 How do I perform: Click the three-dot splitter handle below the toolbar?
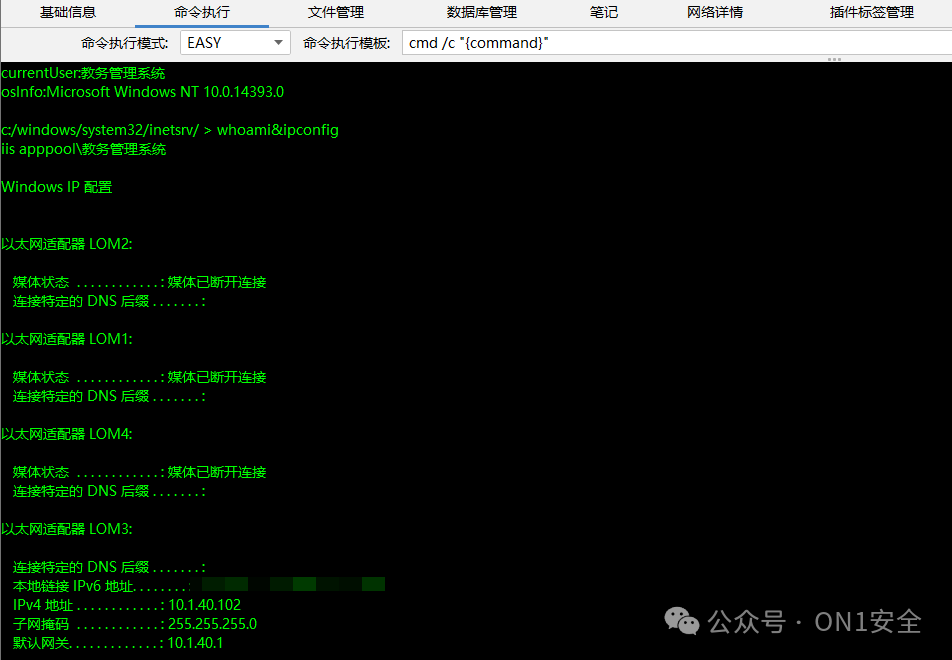point(833,59)
